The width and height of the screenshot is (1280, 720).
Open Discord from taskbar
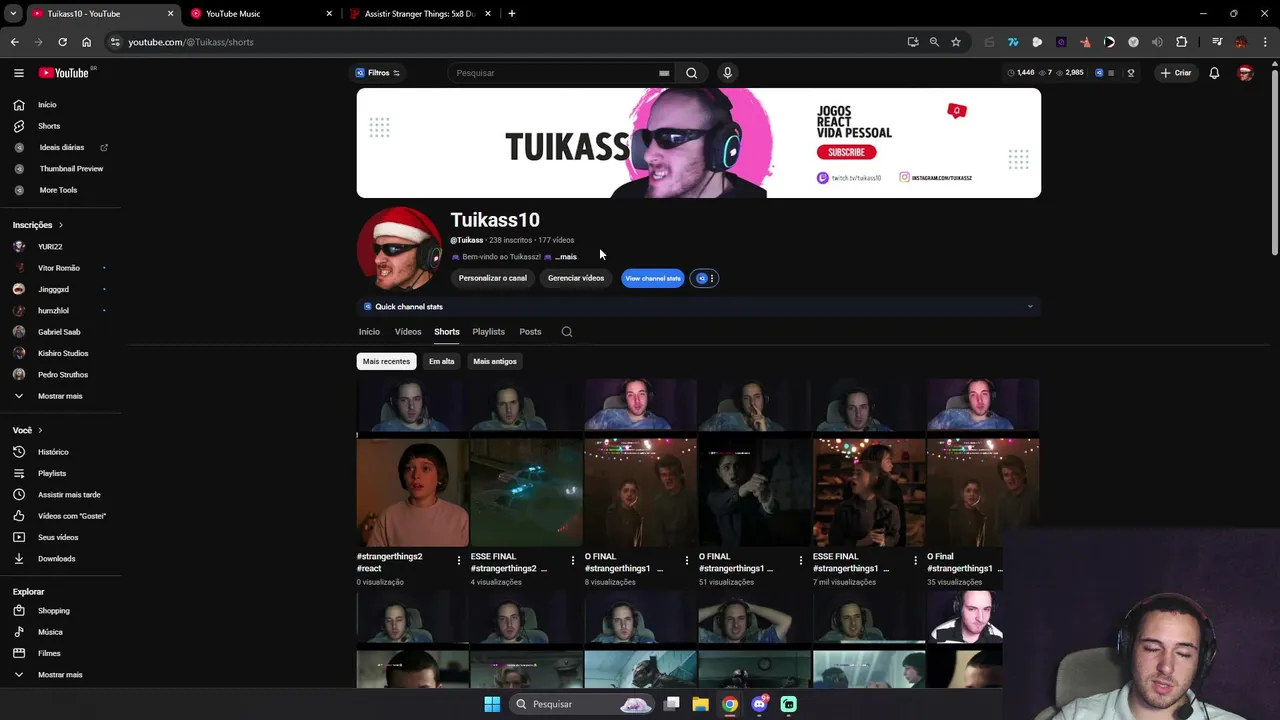[759, 704]
